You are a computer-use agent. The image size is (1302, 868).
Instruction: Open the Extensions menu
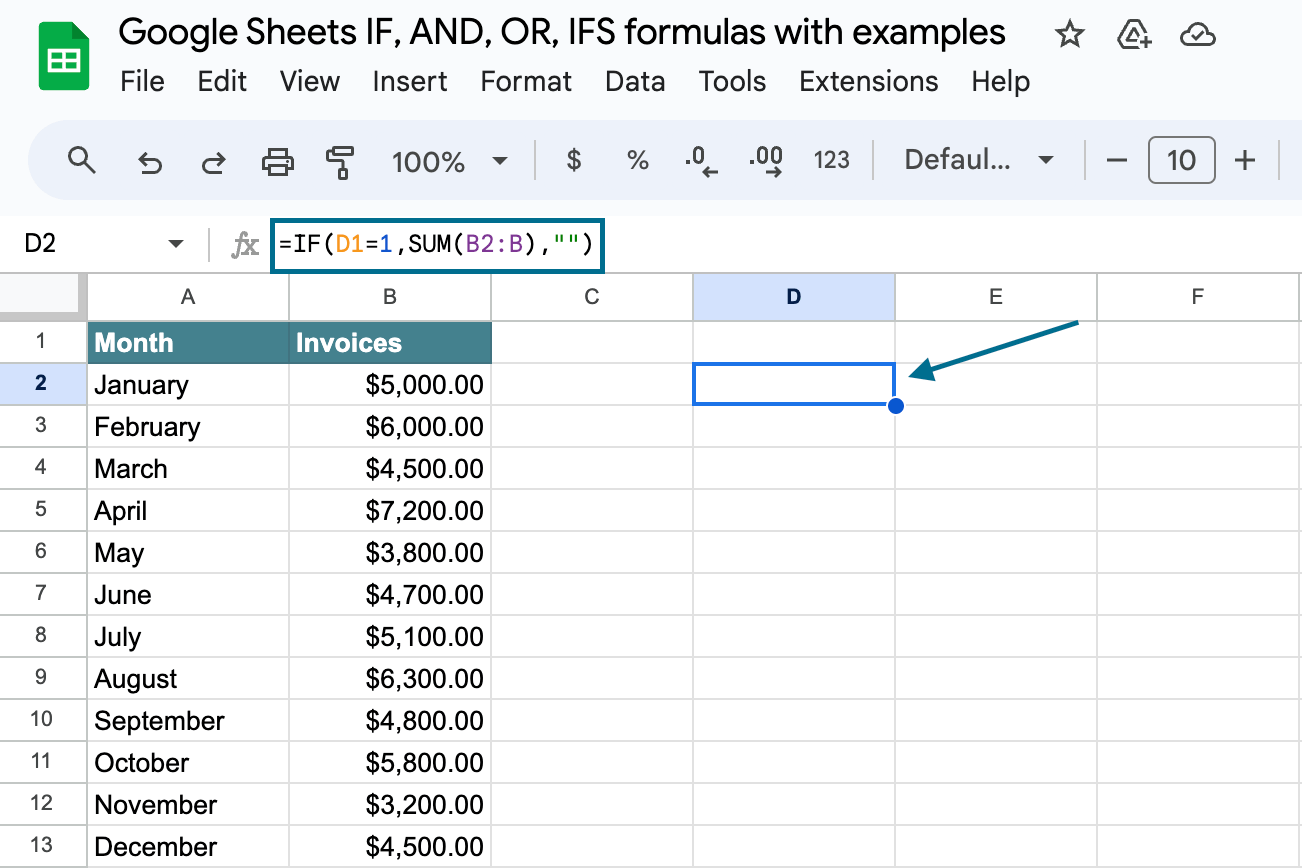pyautogui.click(x=868, y=81)
